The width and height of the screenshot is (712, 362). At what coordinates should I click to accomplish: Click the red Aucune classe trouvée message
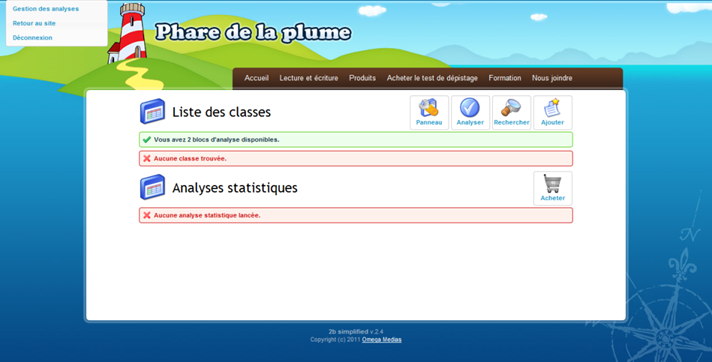[x=356, y=159]
